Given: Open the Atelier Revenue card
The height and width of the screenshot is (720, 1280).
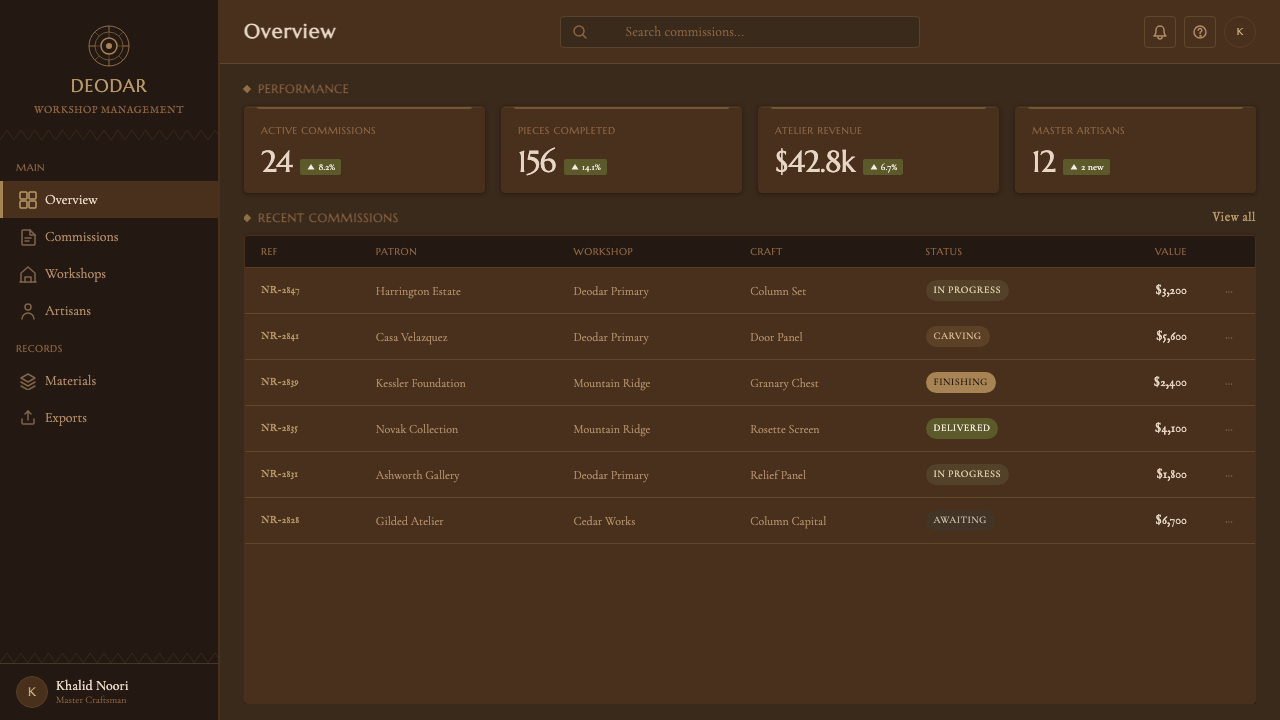Looking at the screenshot, I should tap(878, 150).
